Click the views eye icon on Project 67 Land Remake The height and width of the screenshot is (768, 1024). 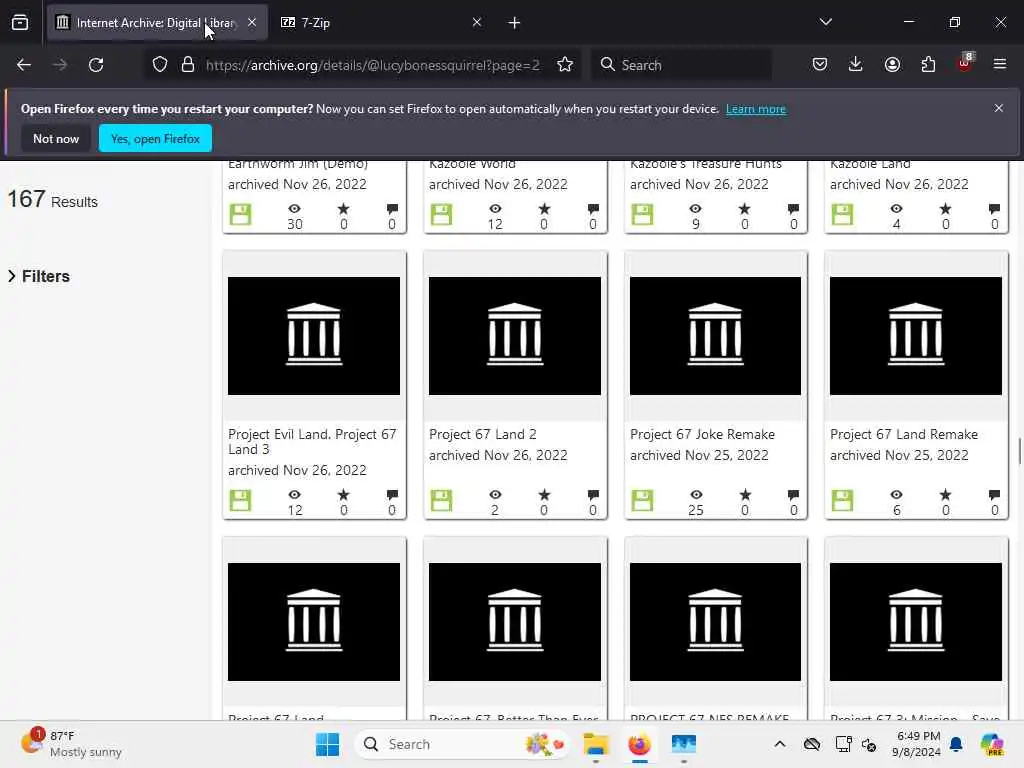(897, 494)
